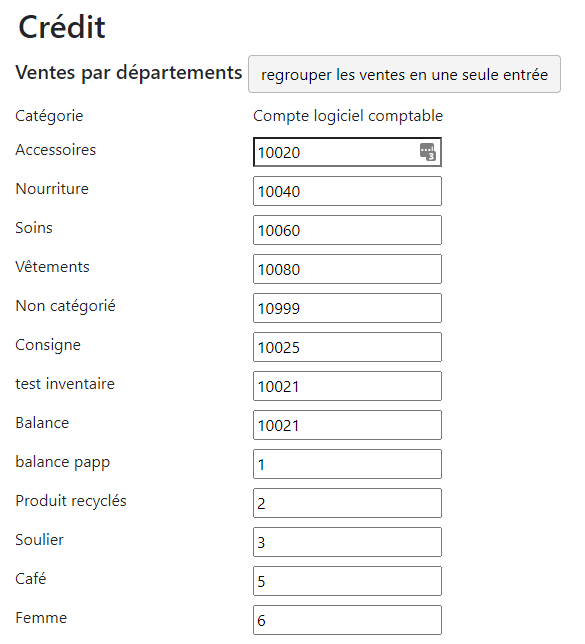Click the Catégorie column label
Screen dimensions: 585x644
(x=49, y=116)
